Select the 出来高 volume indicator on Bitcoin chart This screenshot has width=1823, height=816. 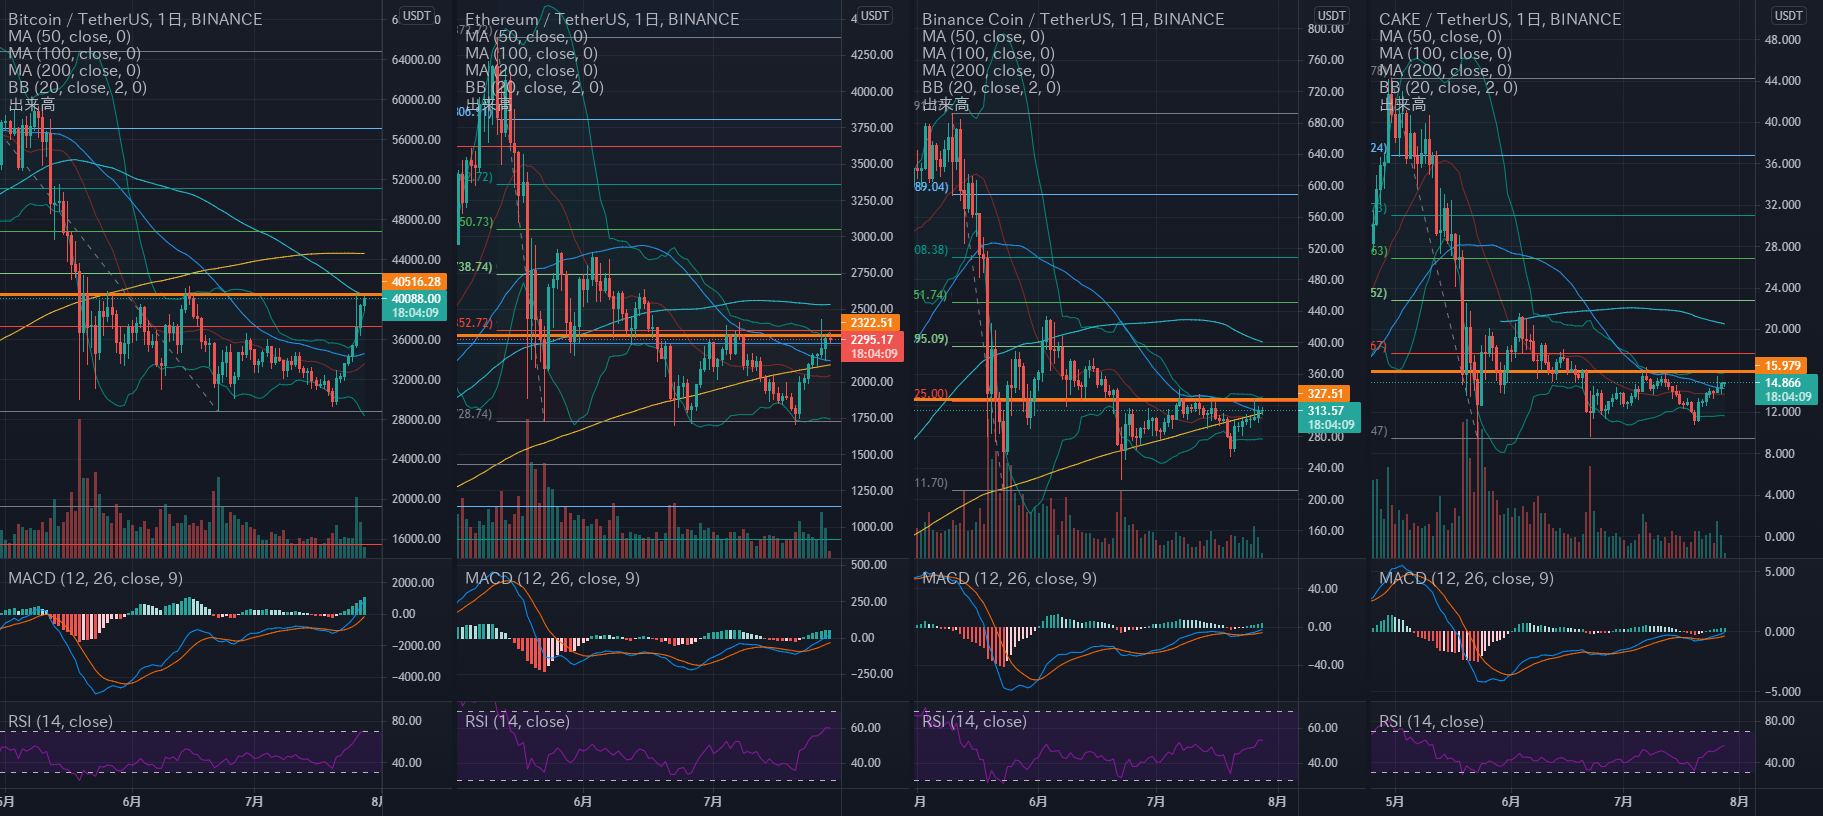32,104
